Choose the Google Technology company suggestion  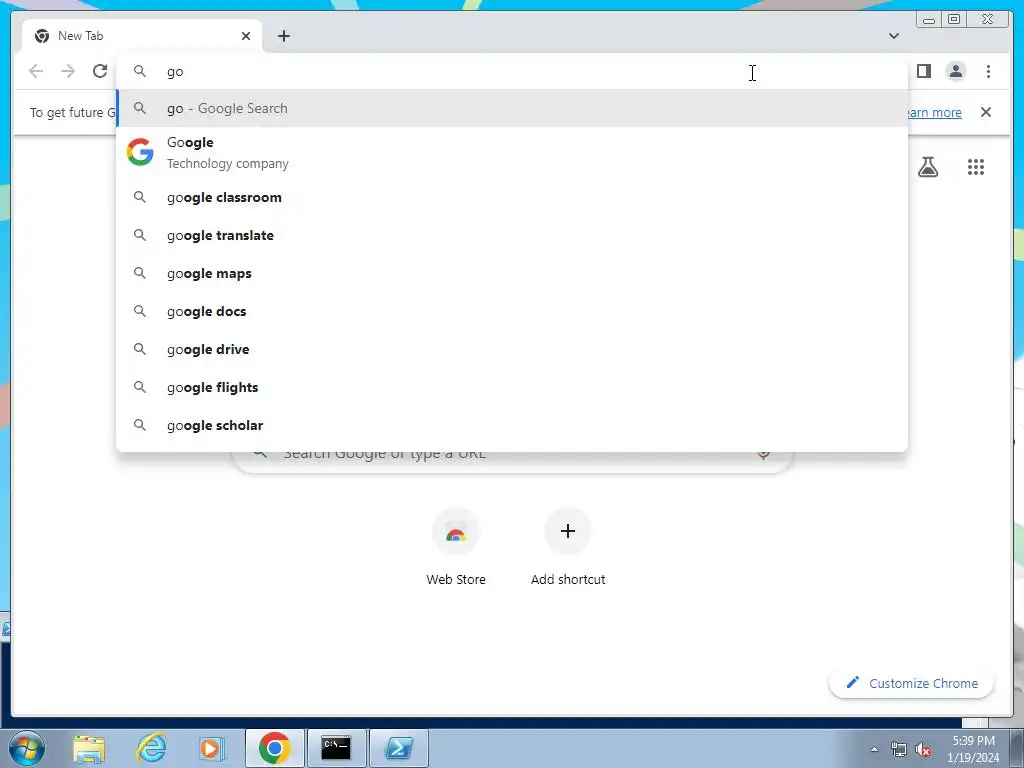point(512,152)
